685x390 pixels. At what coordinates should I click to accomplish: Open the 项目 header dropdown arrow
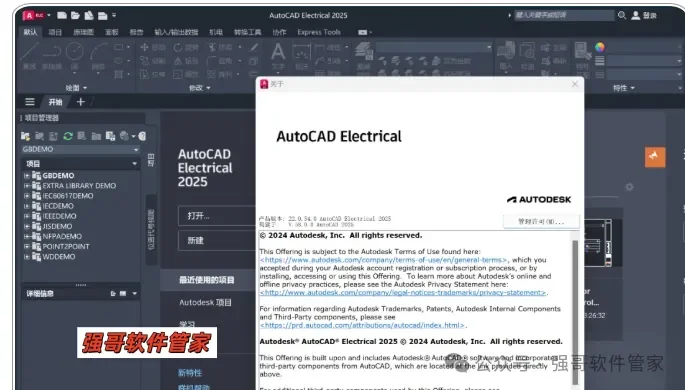coord(134,164)
